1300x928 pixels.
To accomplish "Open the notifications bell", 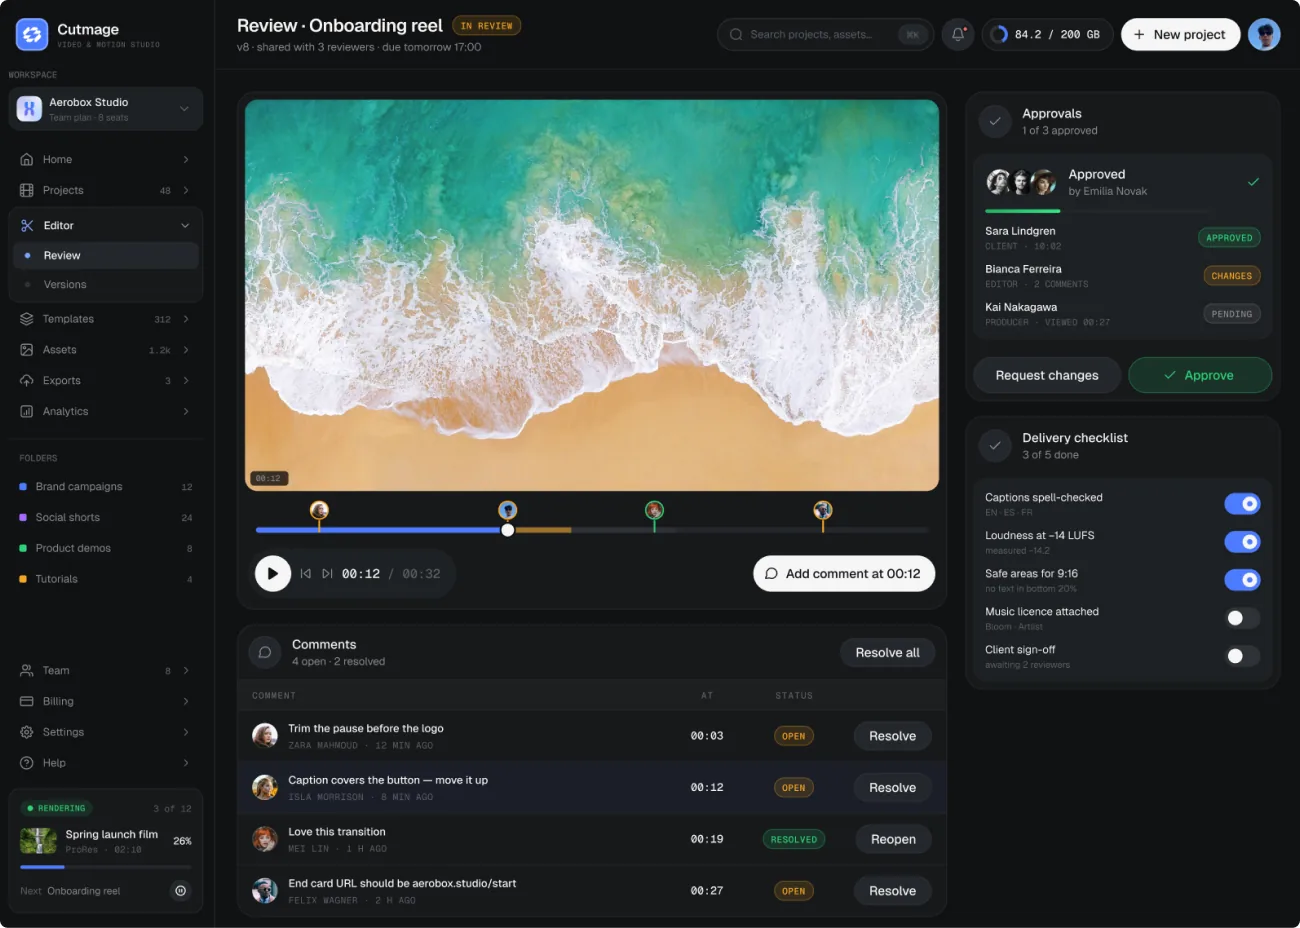I will tap(958, 34).
